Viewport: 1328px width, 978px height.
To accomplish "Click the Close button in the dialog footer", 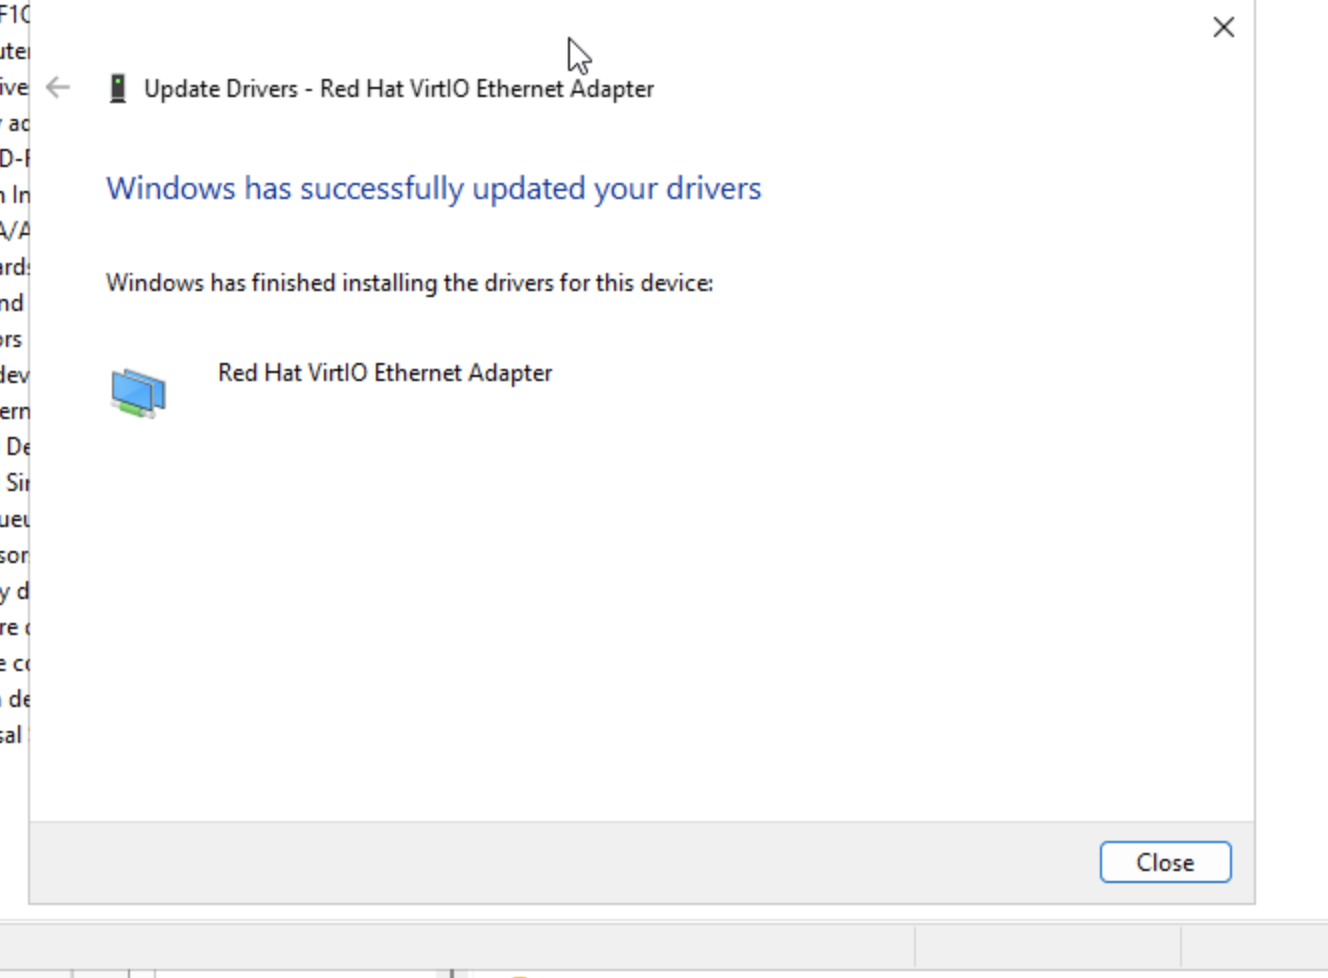I will click(1164, 862).
